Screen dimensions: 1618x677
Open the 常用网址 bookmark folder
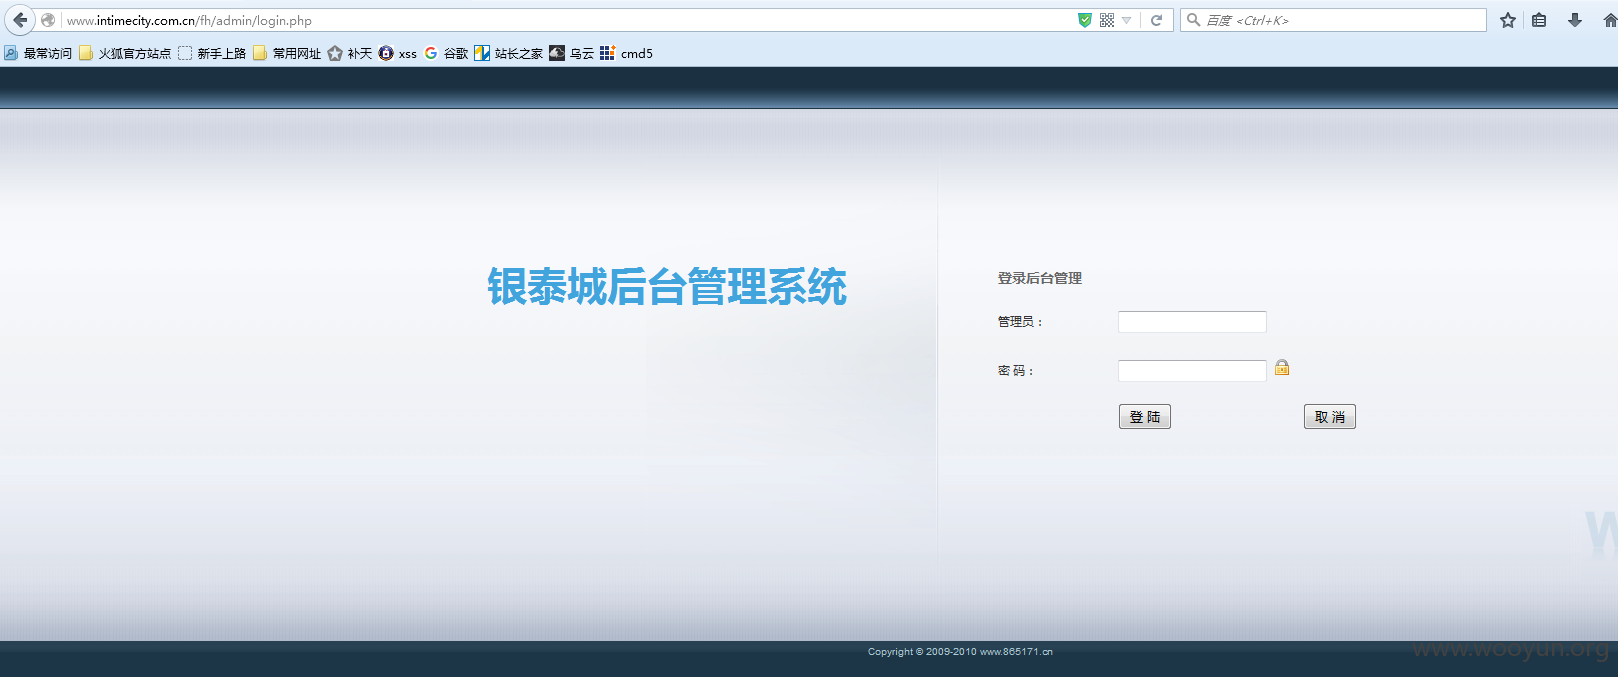(x=287, y=53)
